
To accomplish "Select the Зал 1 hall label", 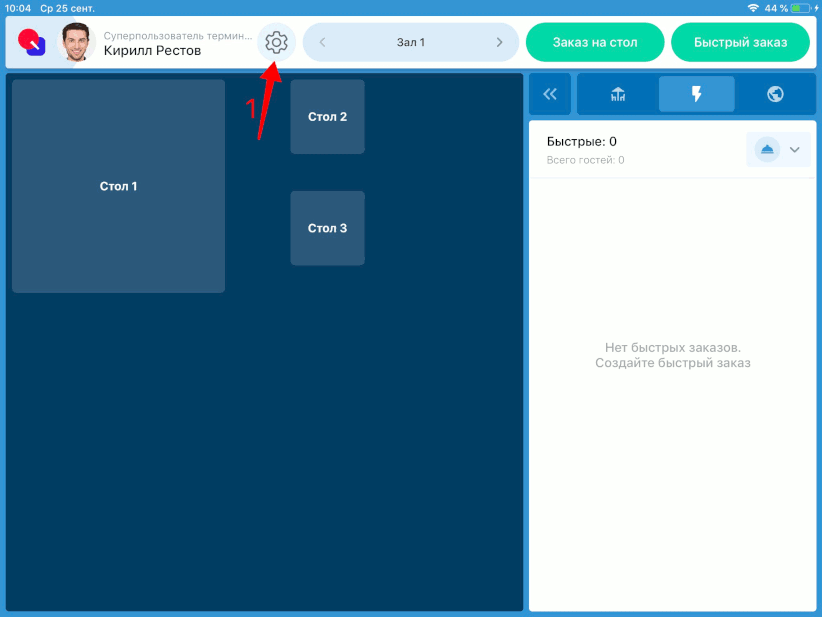I will click(x=410, y=42).
